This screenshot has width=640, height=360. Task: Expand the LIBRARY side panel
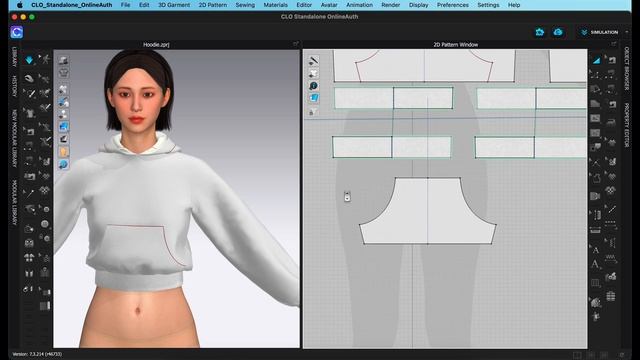(x=14, y=57)
